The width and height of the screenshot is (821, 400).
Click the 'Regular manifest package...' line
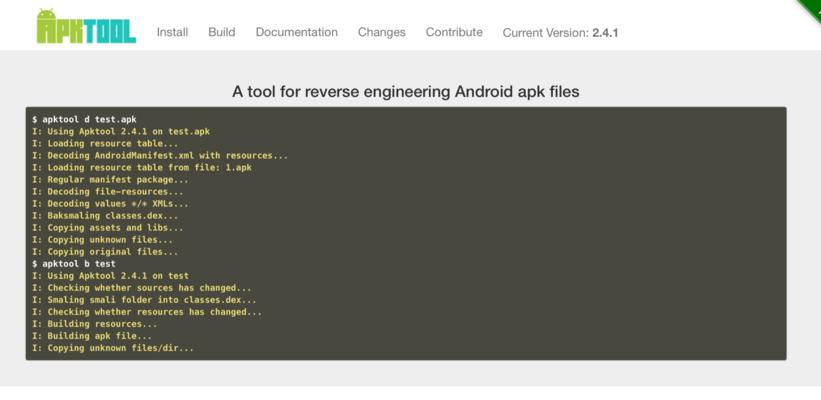point(110,180)
